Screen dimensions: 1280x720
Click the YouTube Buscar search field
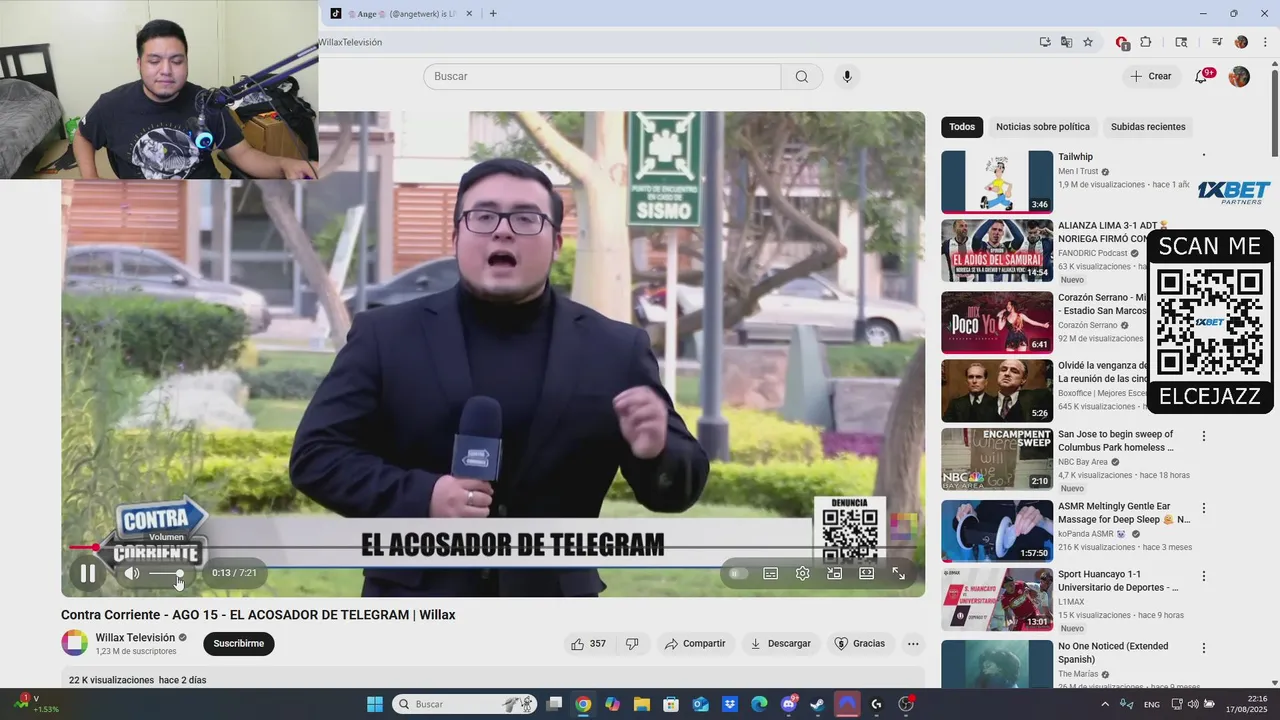602,77
